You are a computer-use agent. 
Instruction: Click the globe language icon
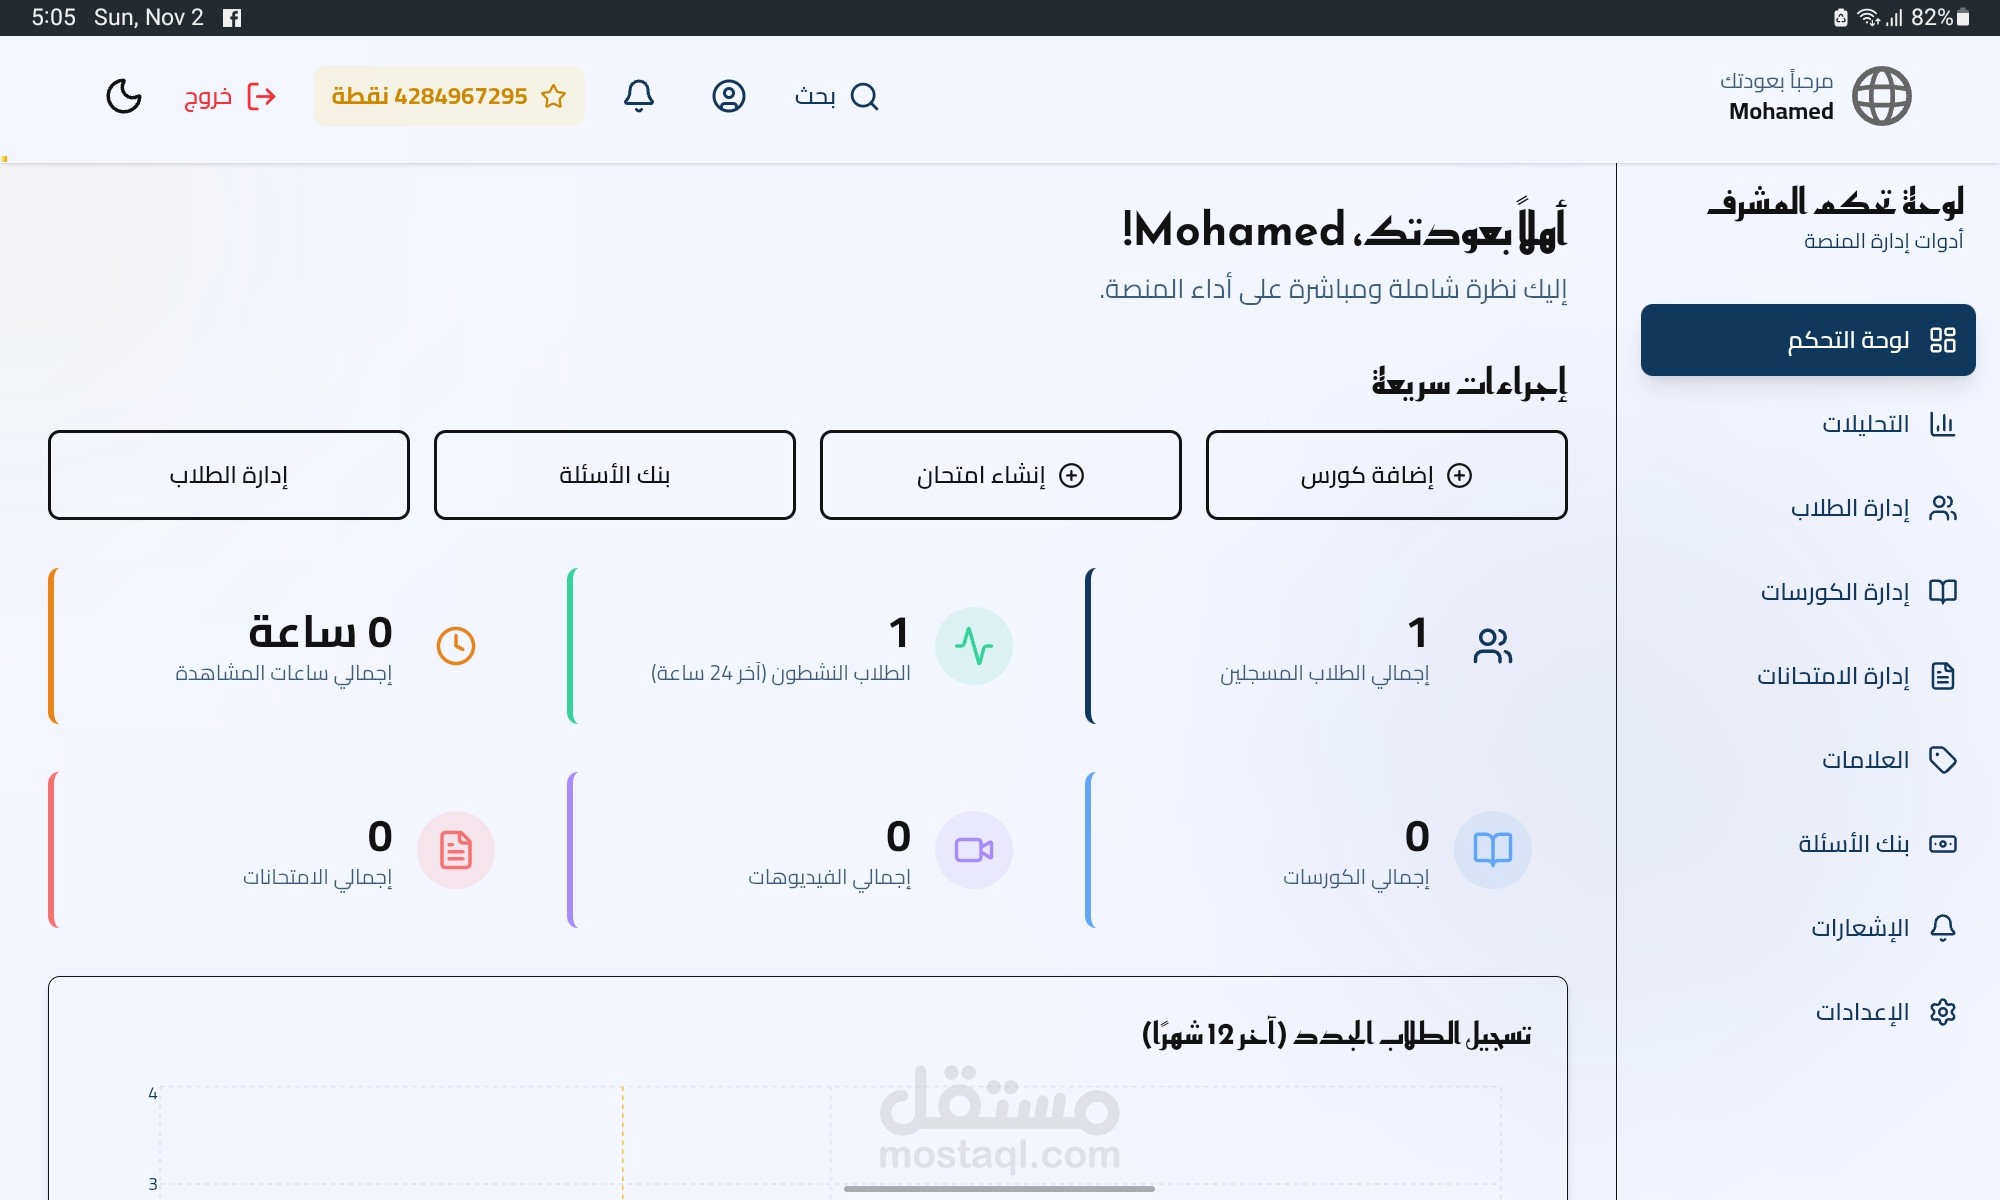(x=1881, y=96)
